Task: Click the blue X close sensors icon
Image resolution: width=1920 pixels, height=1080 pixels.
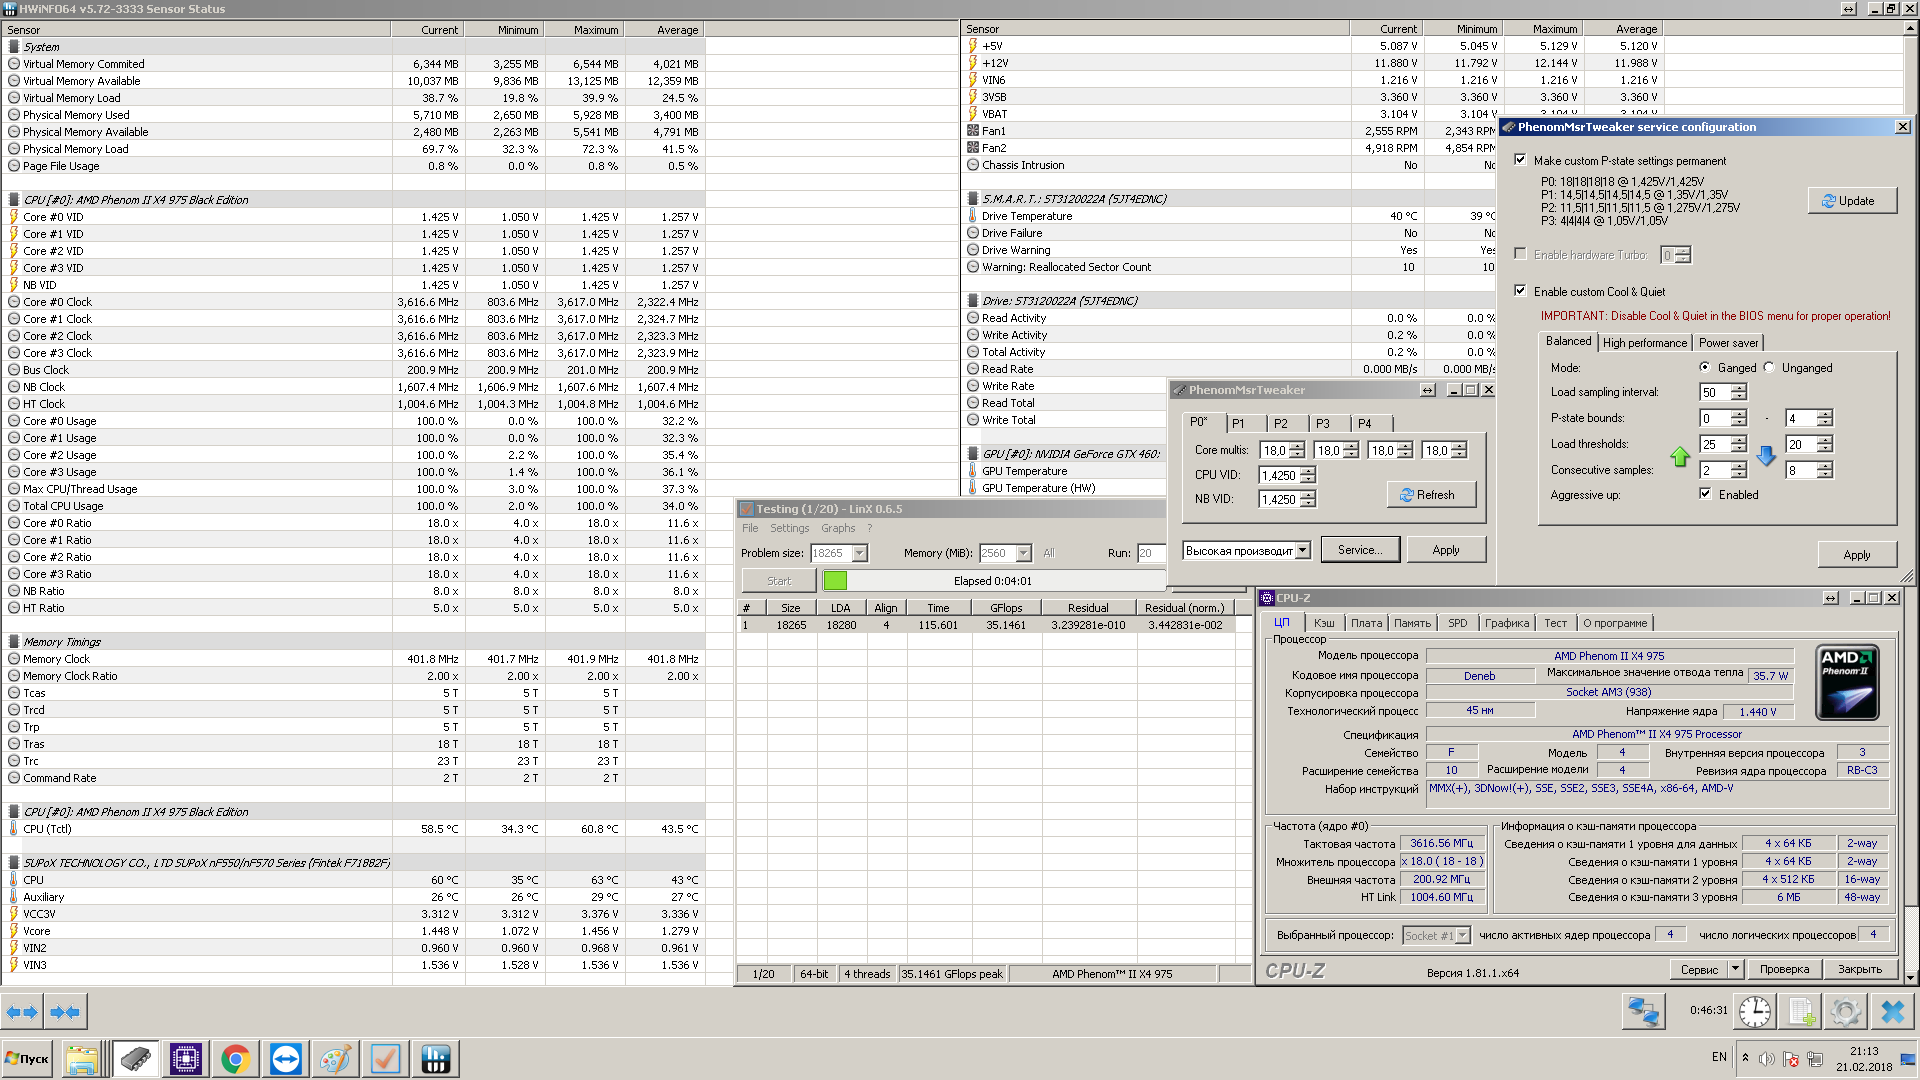Action: pos(1892,1012)
